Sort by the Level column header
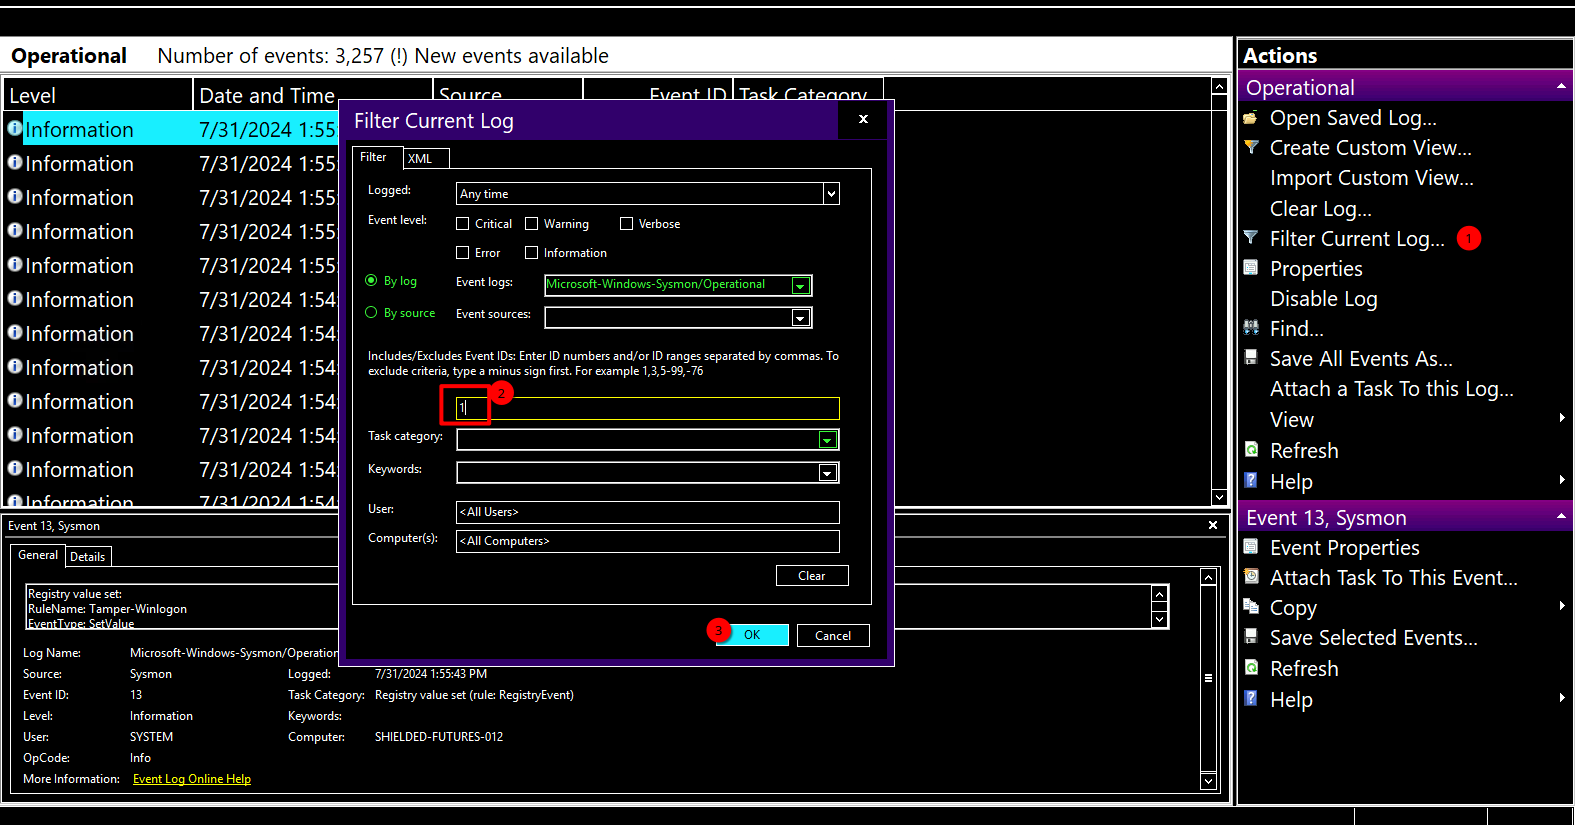 [97, 95]
